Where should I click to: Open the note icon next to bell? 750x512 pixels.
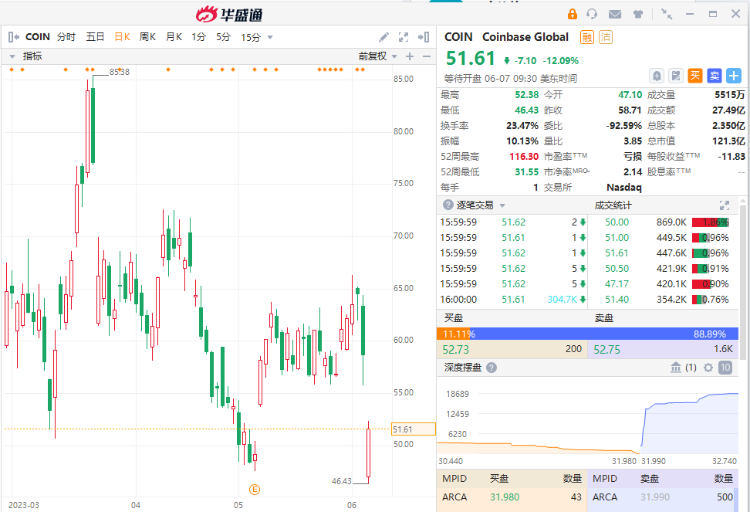(676, 76)
